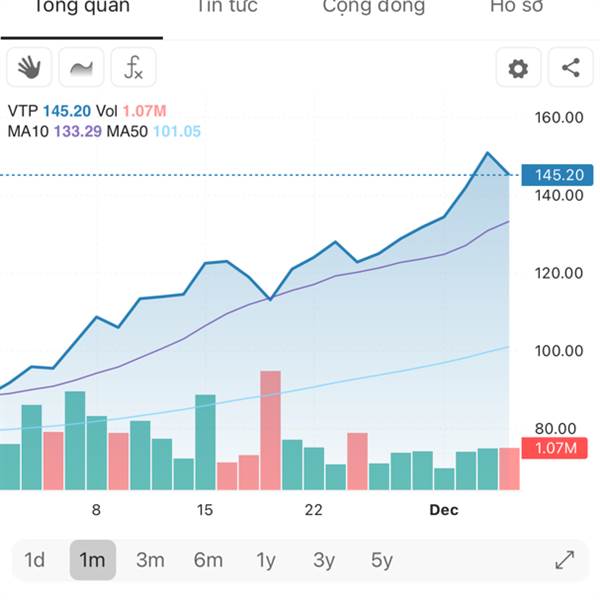Select the 3m timeframe
The image size is (600, 600).
tap(150, 560)
